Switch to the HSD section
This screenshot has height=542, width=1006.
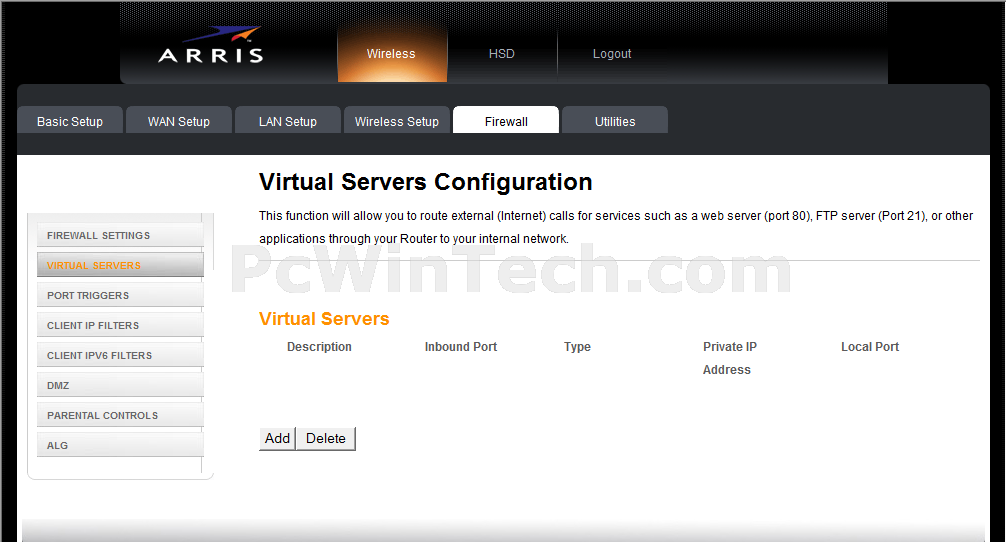[x=502, y=54]
